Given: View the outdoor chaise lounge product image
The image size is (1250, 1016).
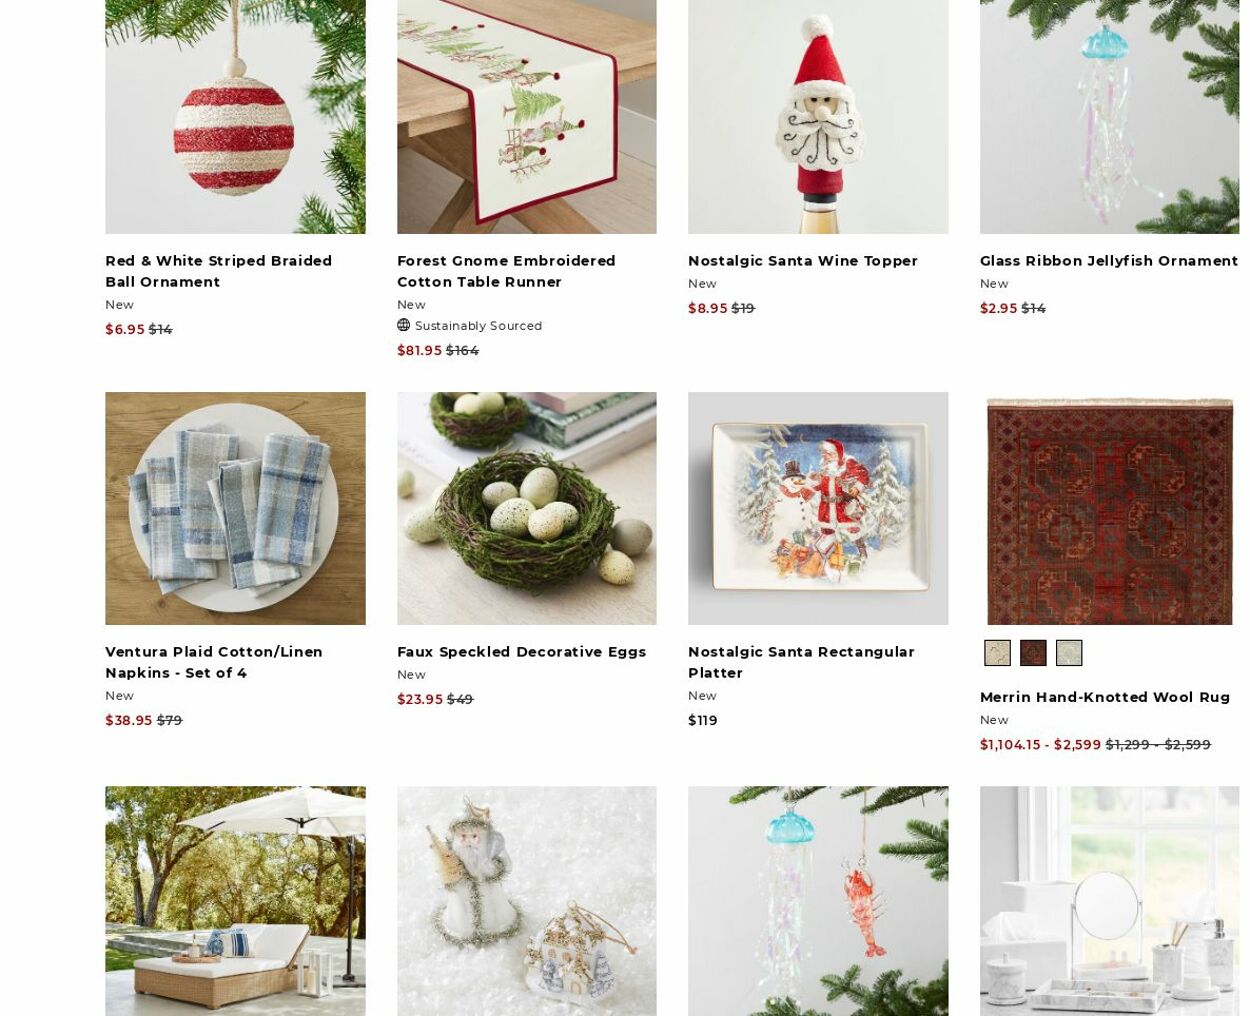Looking at the screenshot, I should pyautogui.click(x=235, y=901).
